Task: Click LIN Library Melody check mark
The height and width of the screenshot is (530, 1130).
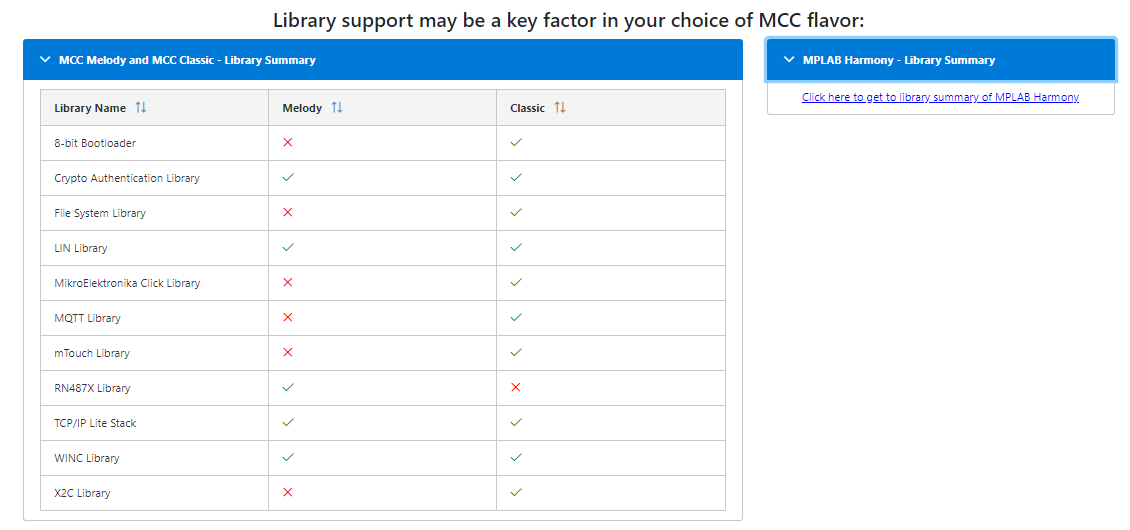Action: (x=288, y=248)
